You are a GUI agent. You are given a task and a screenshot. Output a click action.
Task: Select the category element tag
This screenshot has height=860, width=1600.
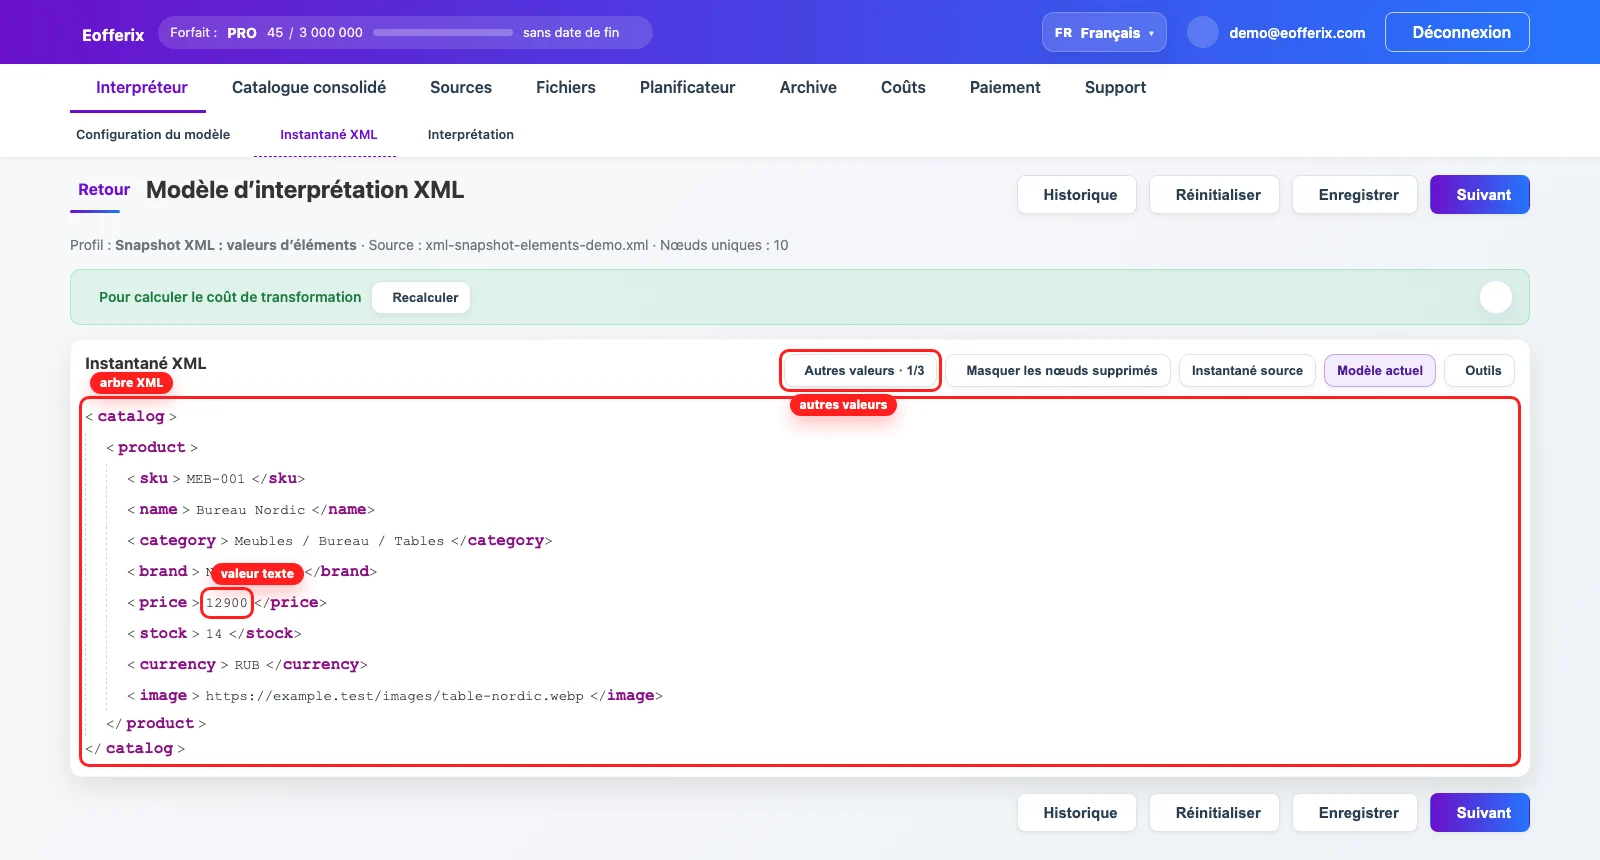coord(177,540)
